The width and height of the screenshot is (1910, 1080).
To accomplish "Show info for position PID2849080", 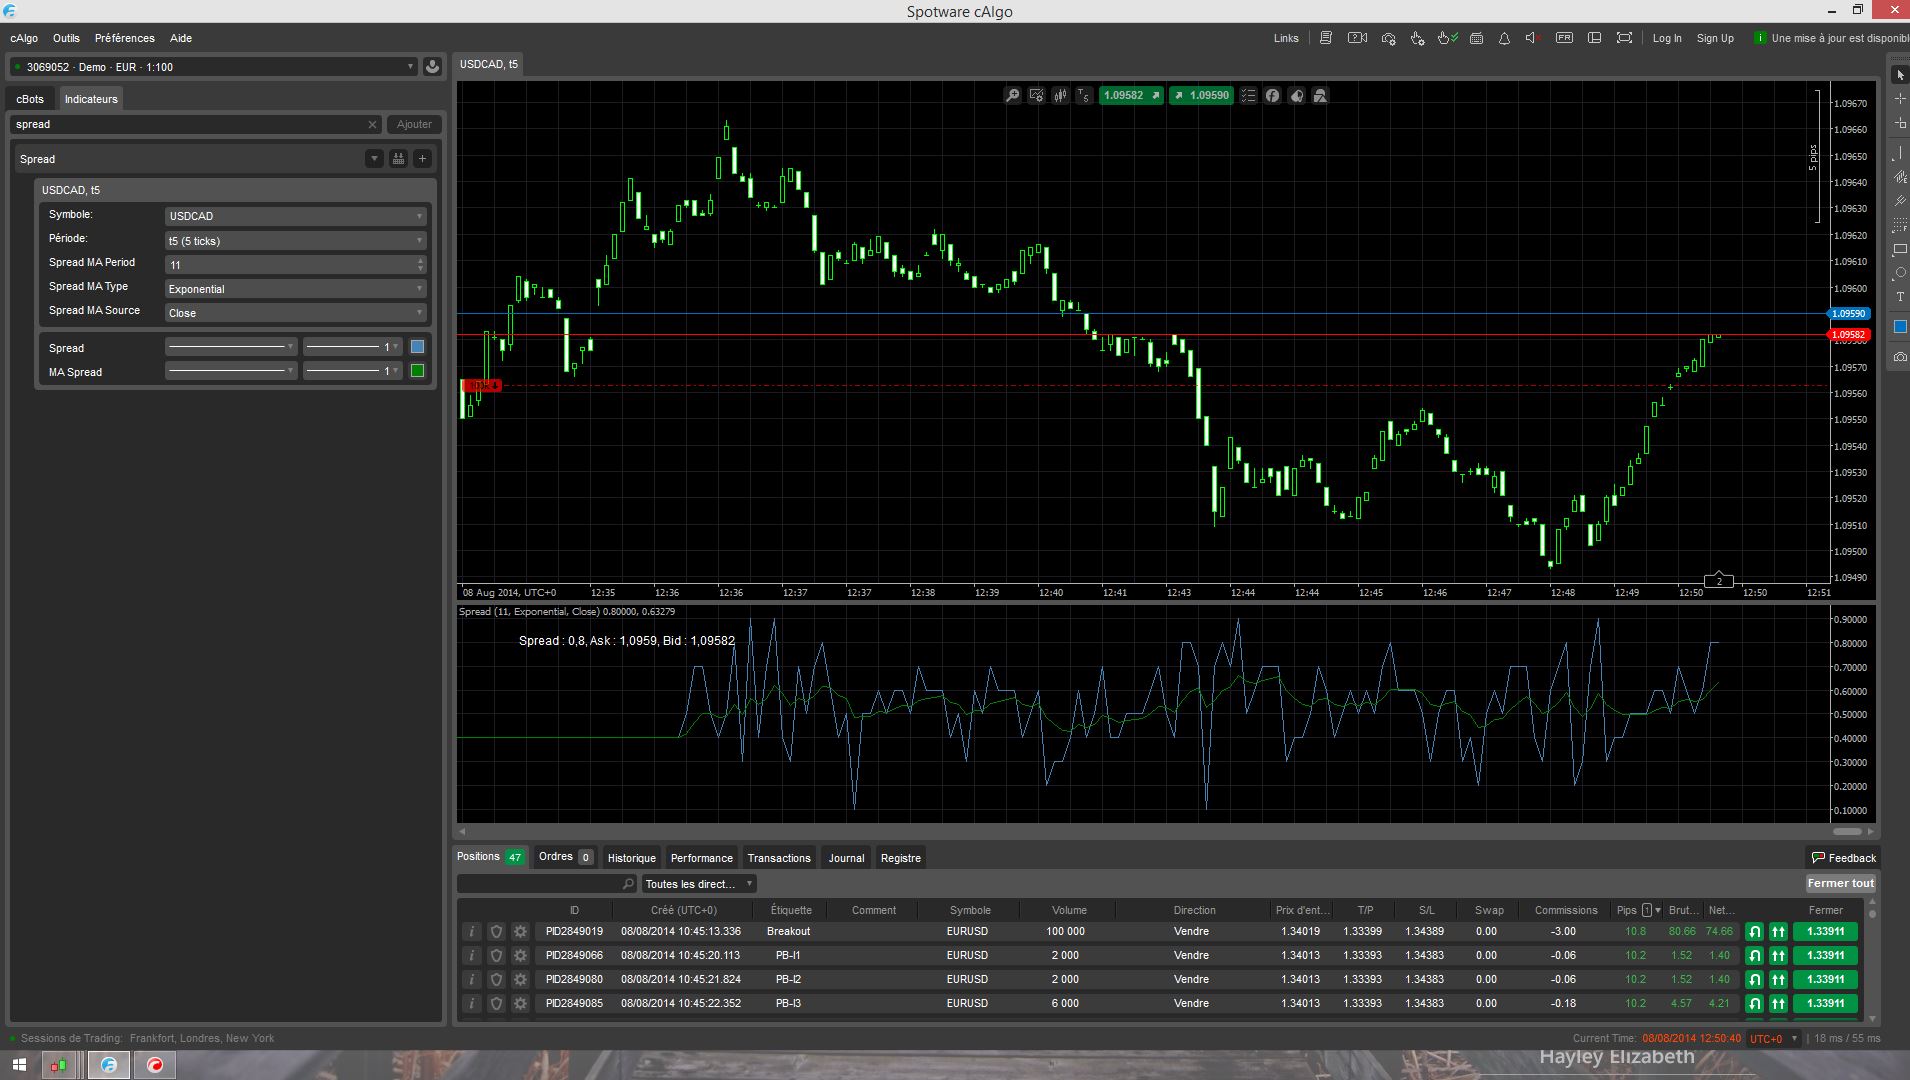I will tap(472, 979).
